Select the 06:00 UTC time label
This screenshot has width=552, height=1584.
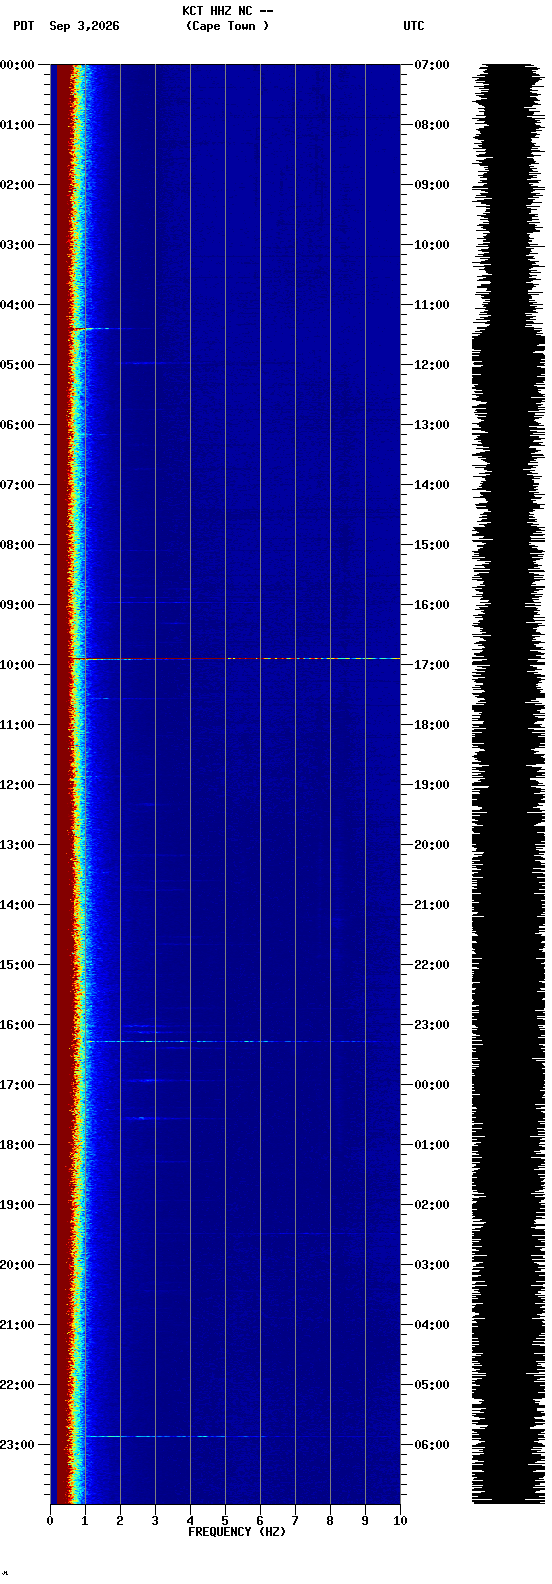pyautogui.click(x=432, y=1445)
